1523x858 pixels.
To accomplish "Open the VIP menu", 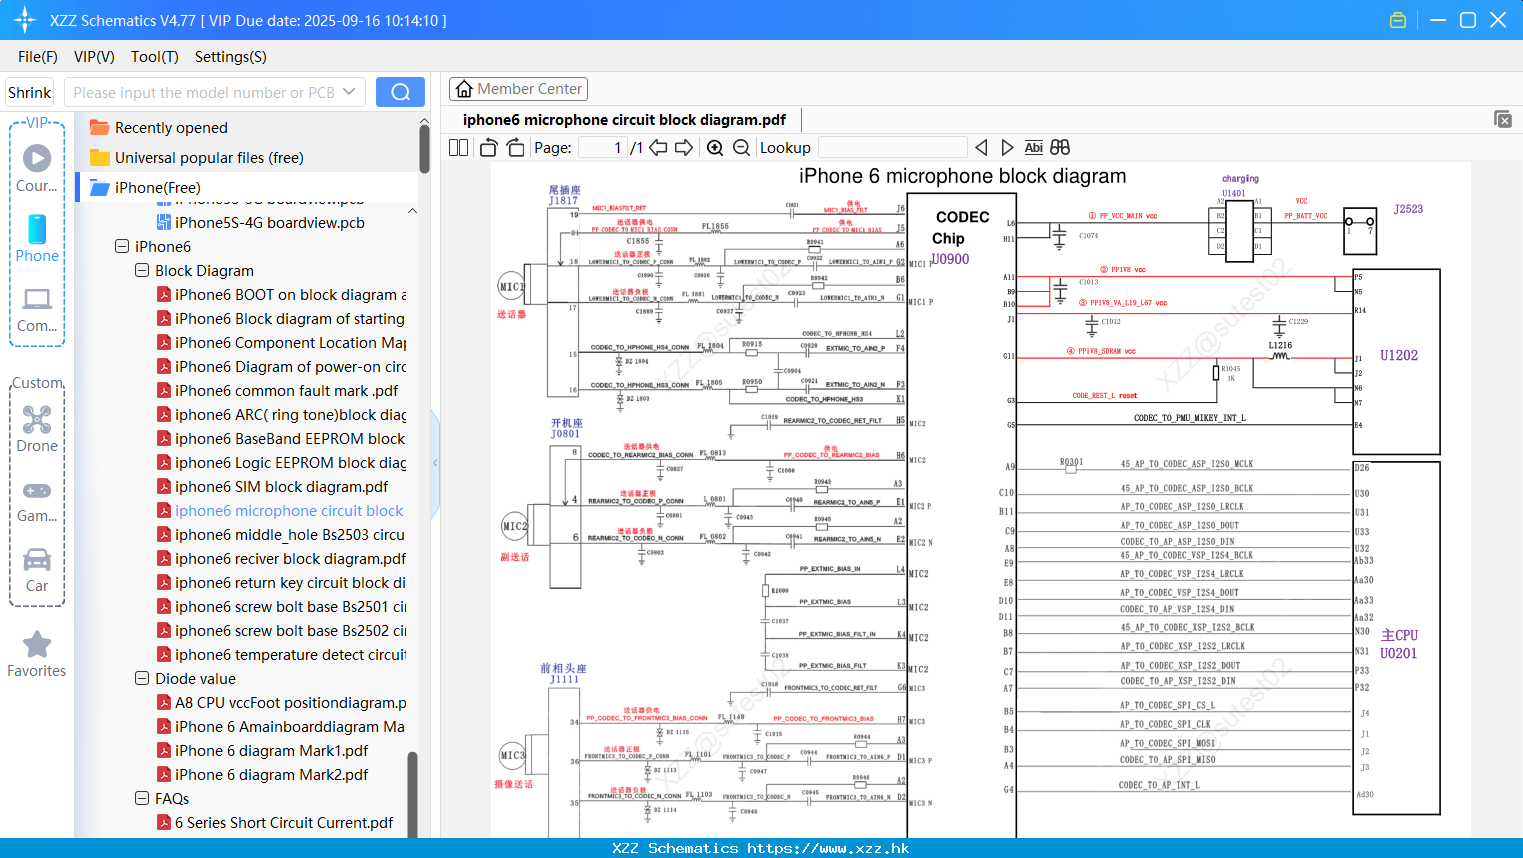I will [x=94, y=57].
